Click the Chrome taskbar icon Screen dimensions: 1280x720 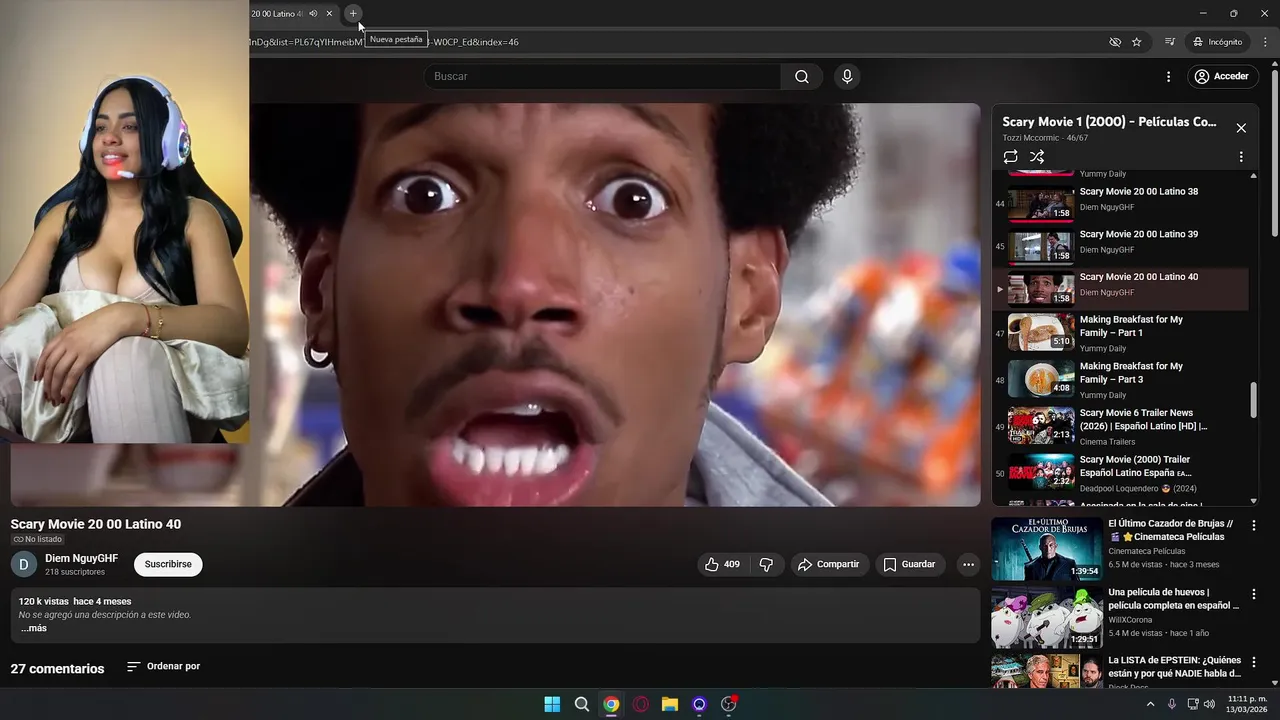[611, 704]
